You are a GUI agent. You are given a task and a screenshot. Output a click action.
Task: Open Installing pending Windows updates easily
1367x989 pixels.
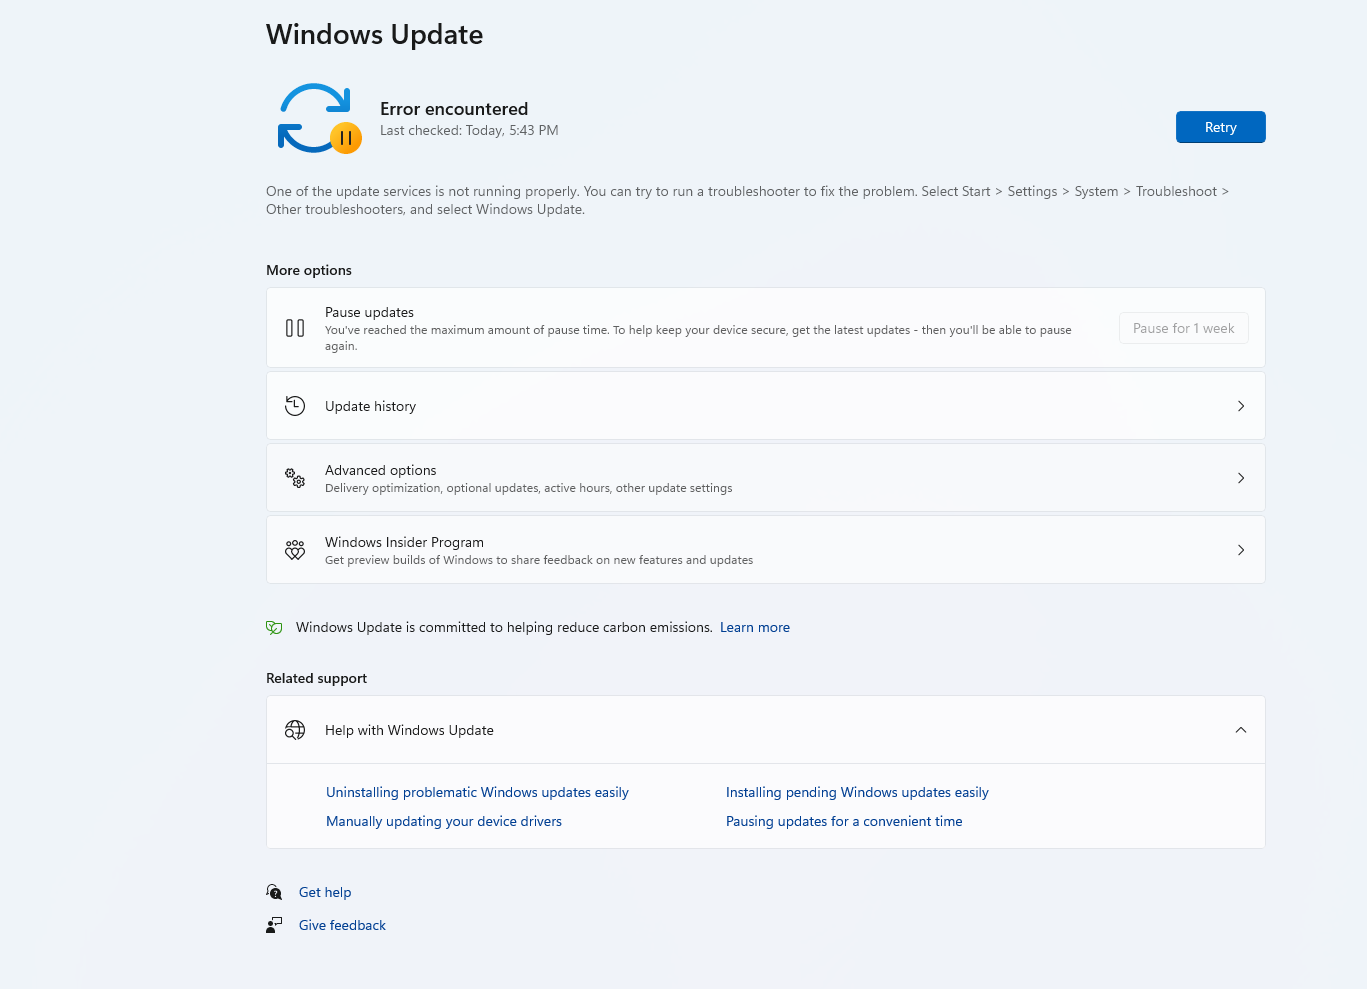(x=857, y=792)
